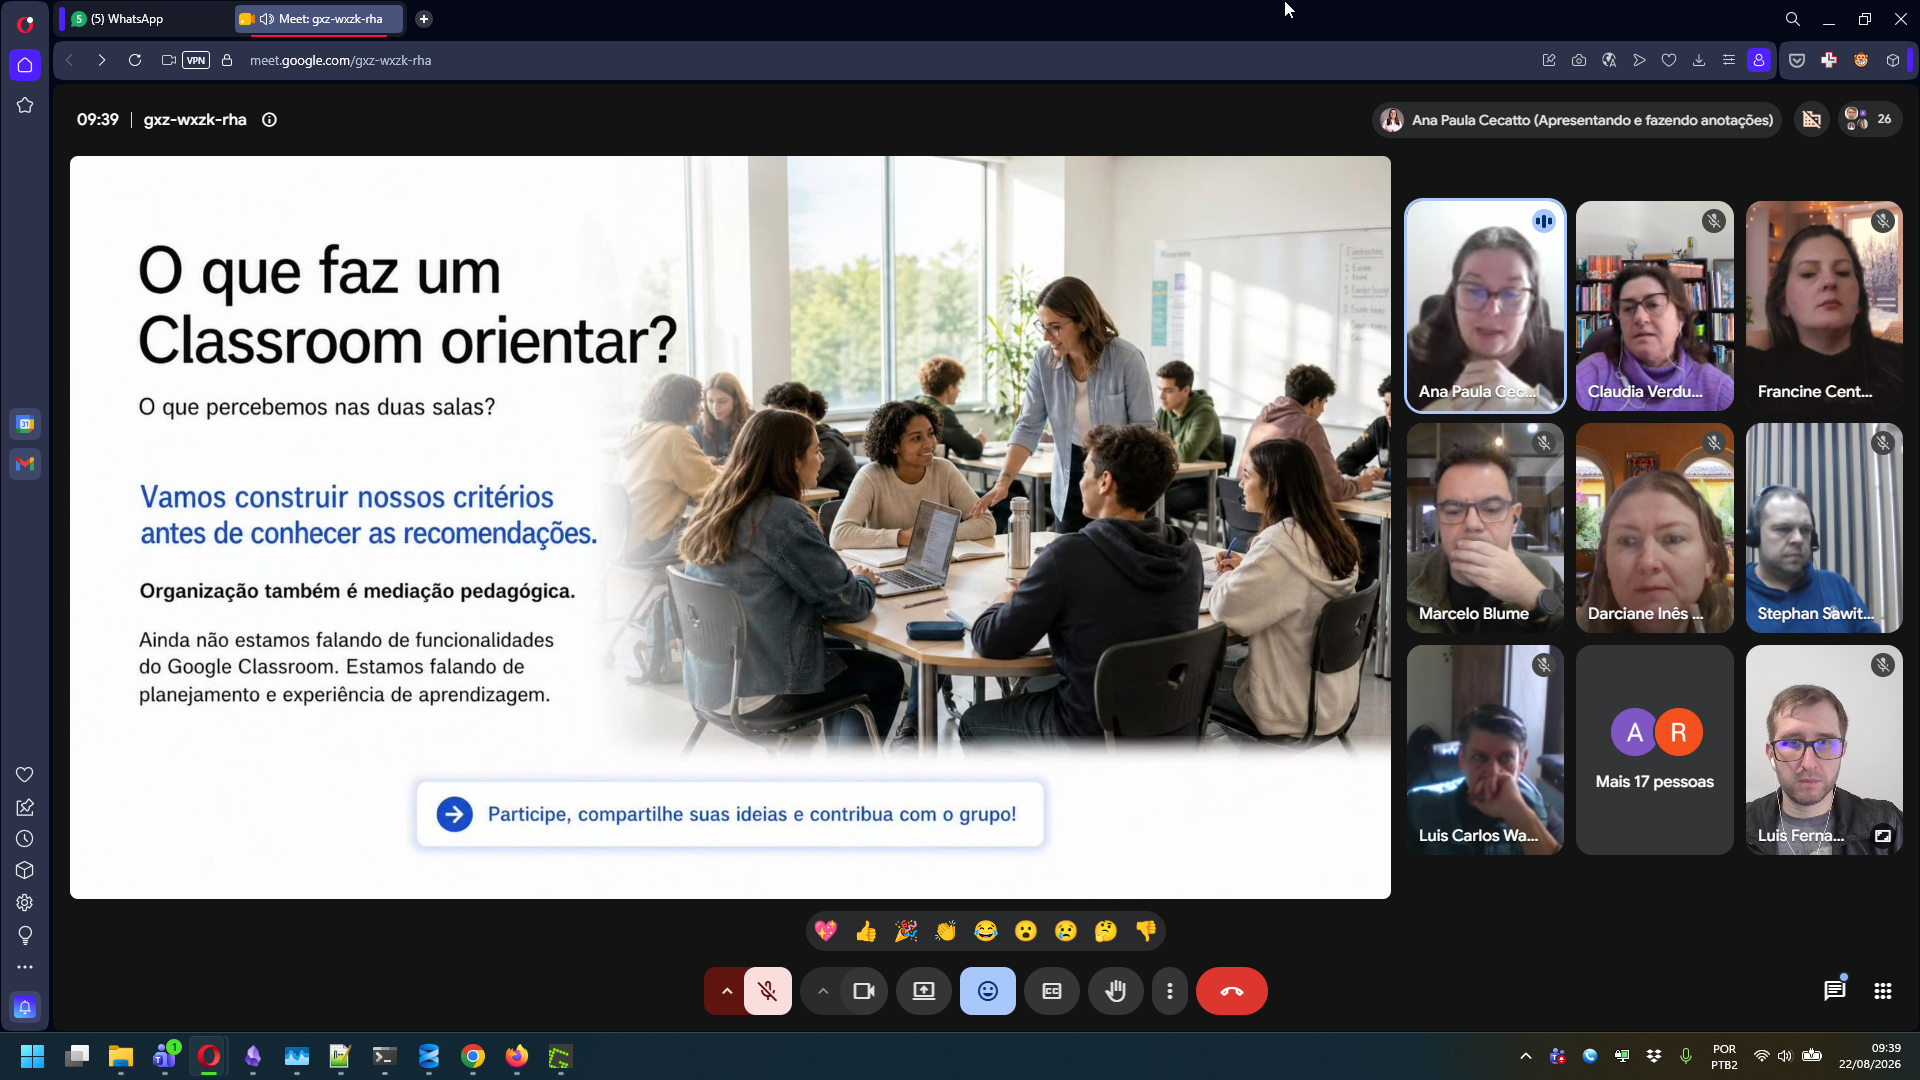1920x1080 pixels.
Task: Raise your hand in the meeting
Action: coord(1116,991)
